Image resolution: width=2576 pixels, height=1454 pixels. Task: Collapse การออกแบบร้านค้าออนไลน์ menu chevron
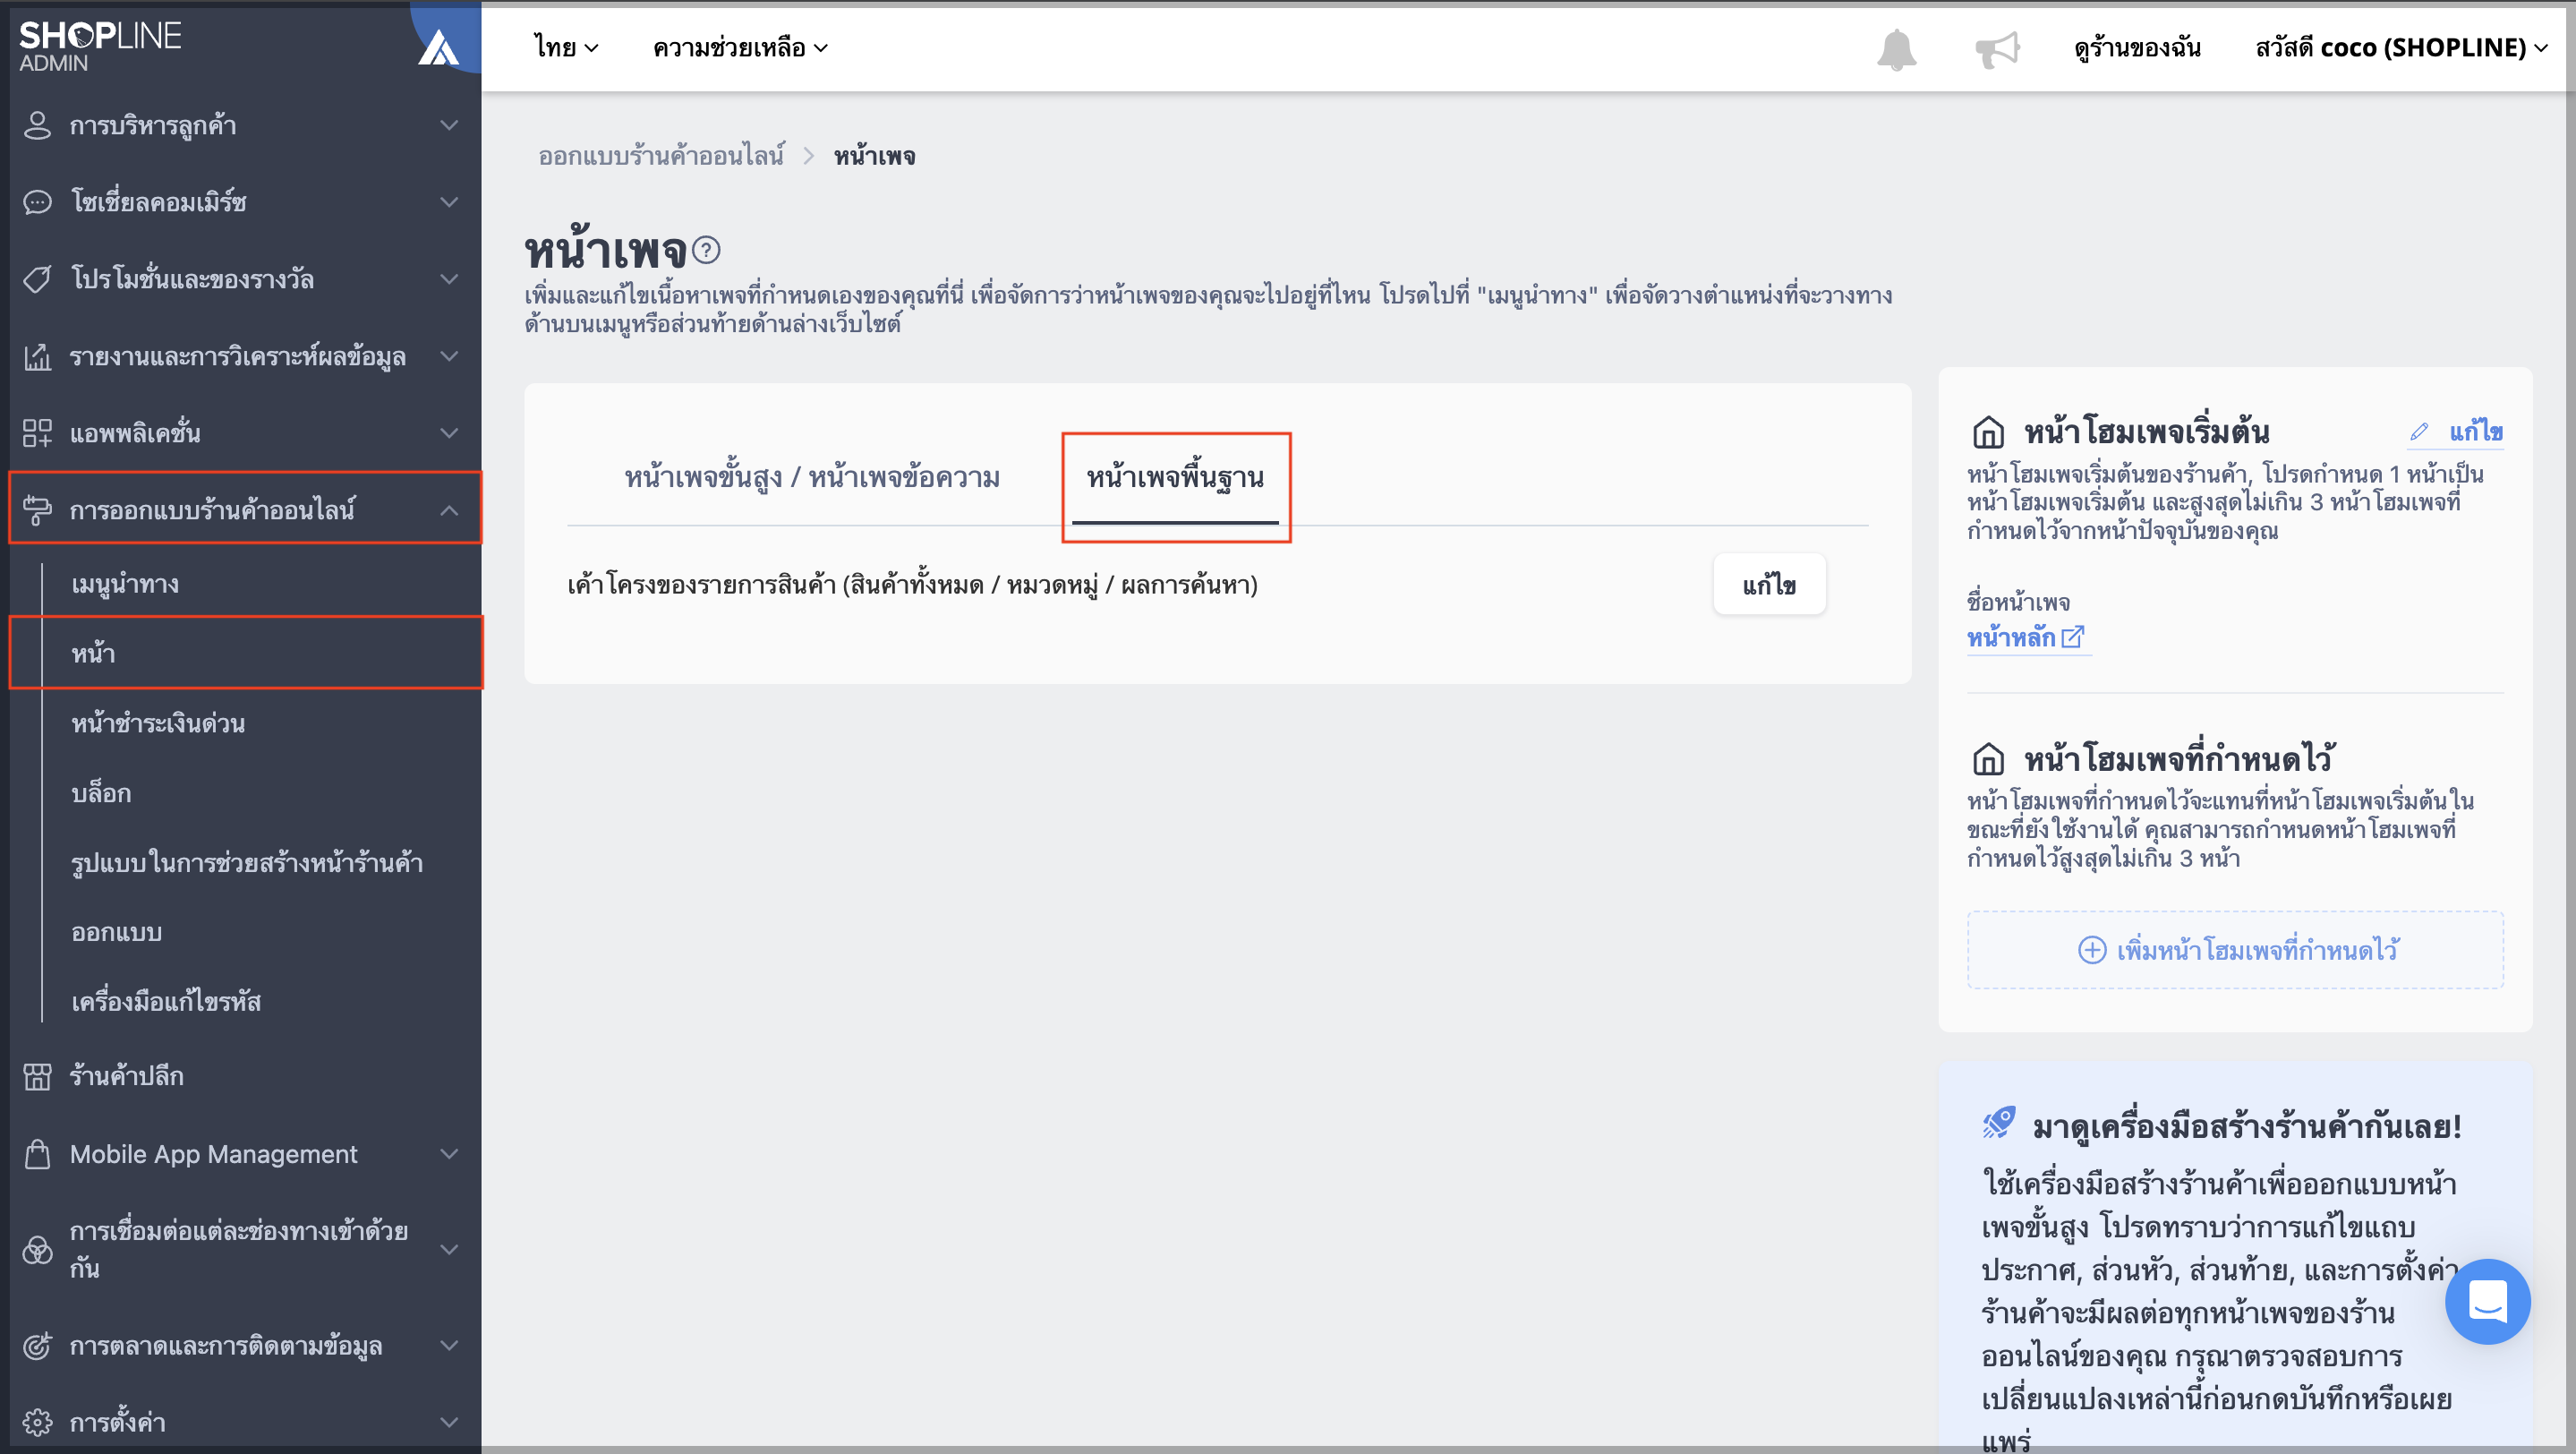[x=449, y=510]
